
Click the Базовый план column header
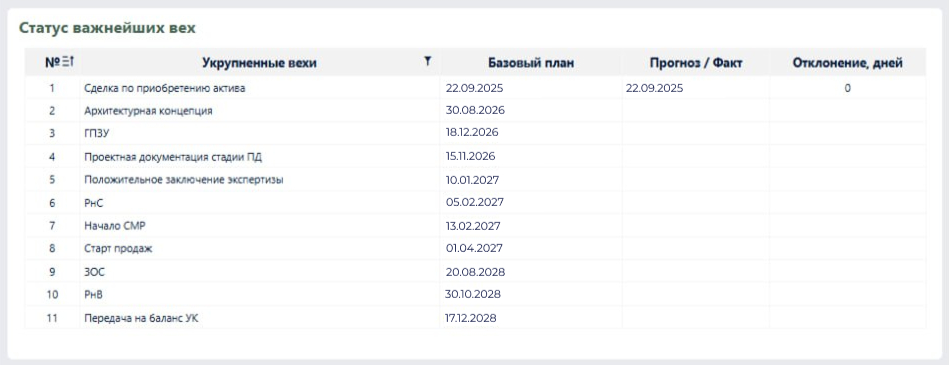pos(531,62)
